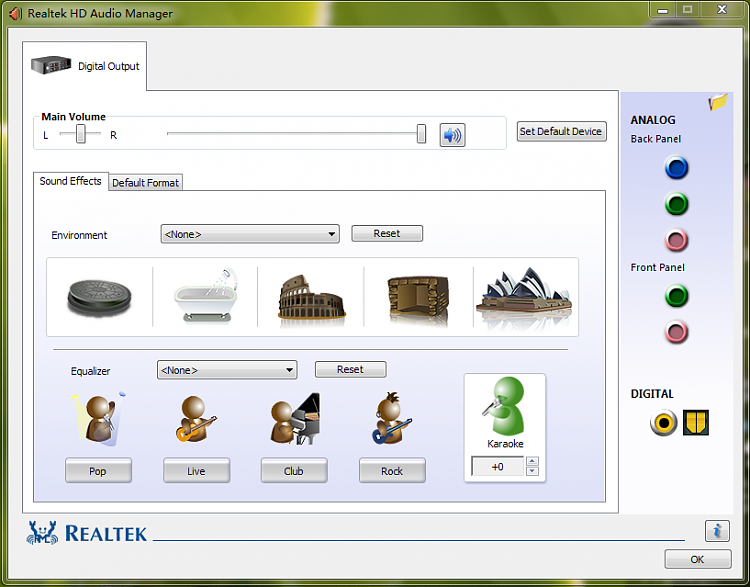The image size is (750, 587).
Task: Click the Realtek crab logo
Action: pos(42,533)
